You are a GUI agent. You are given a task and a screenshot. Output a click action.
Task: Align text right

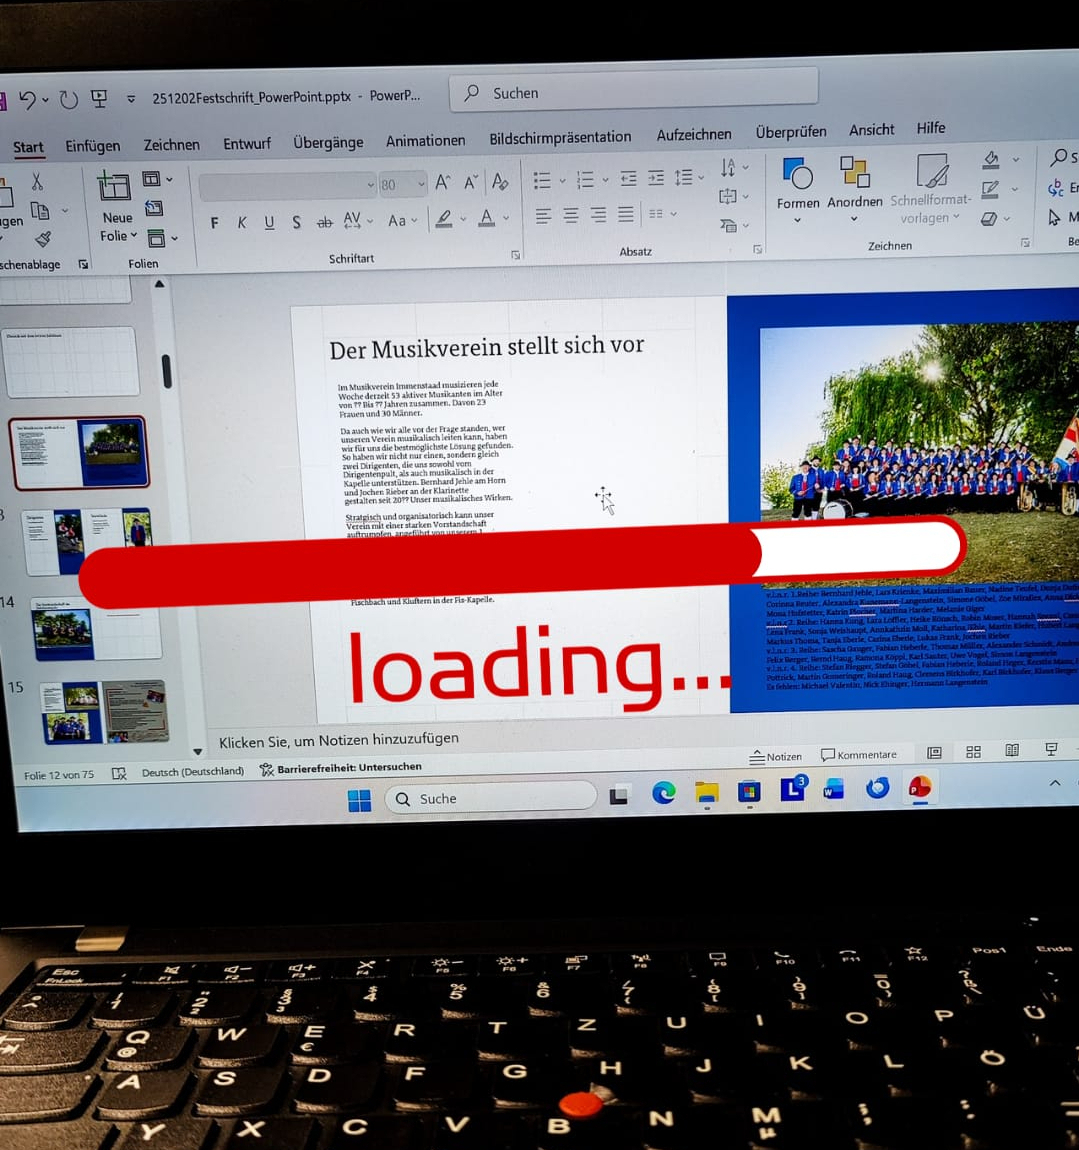pos(599,214)
